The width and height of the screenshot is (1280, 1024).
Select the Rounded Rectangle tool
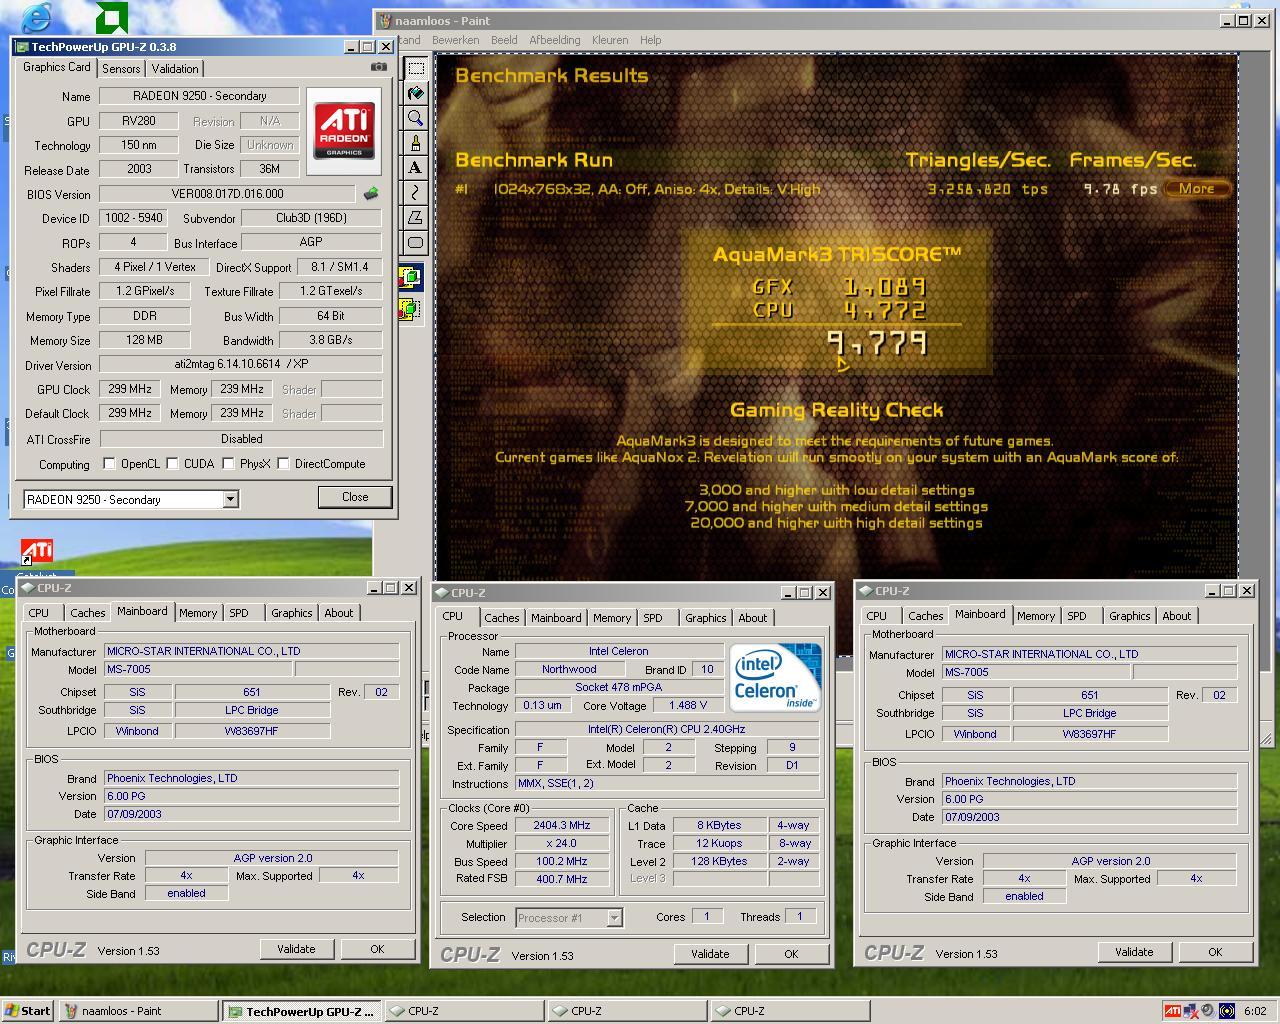pyautogui.click(x=416, y=243)
